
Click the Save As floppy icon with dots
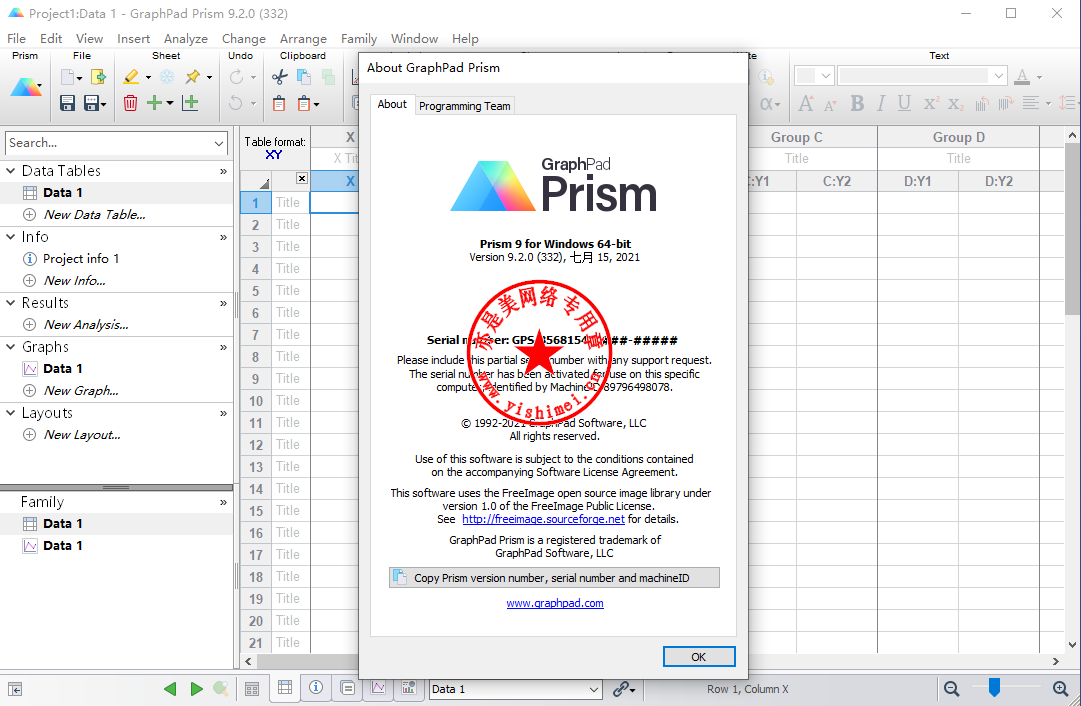(92, 103)
